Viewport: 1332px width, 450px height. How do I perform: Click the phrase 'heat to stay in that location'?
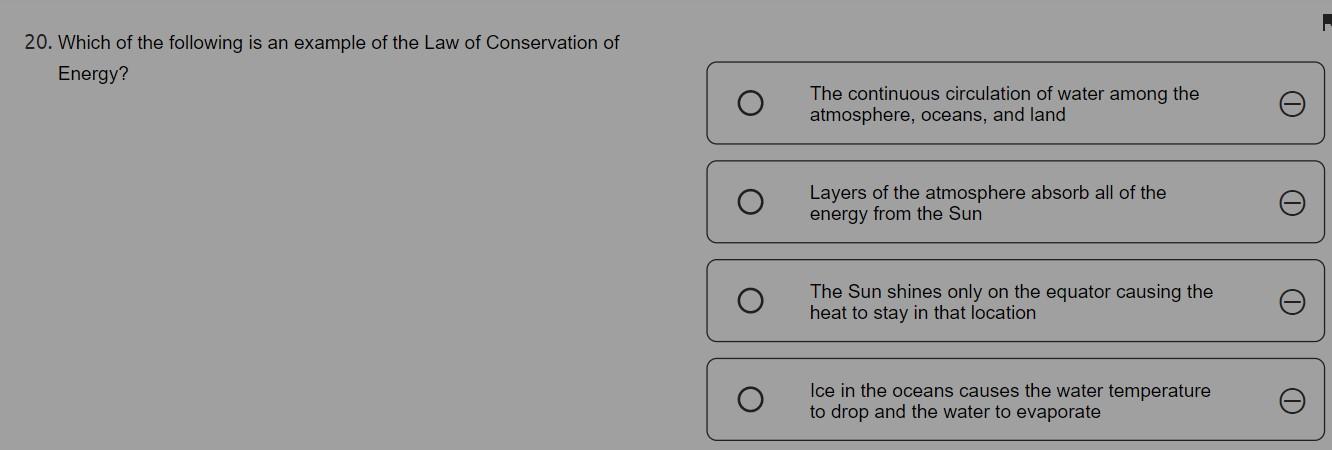(922, 313)
